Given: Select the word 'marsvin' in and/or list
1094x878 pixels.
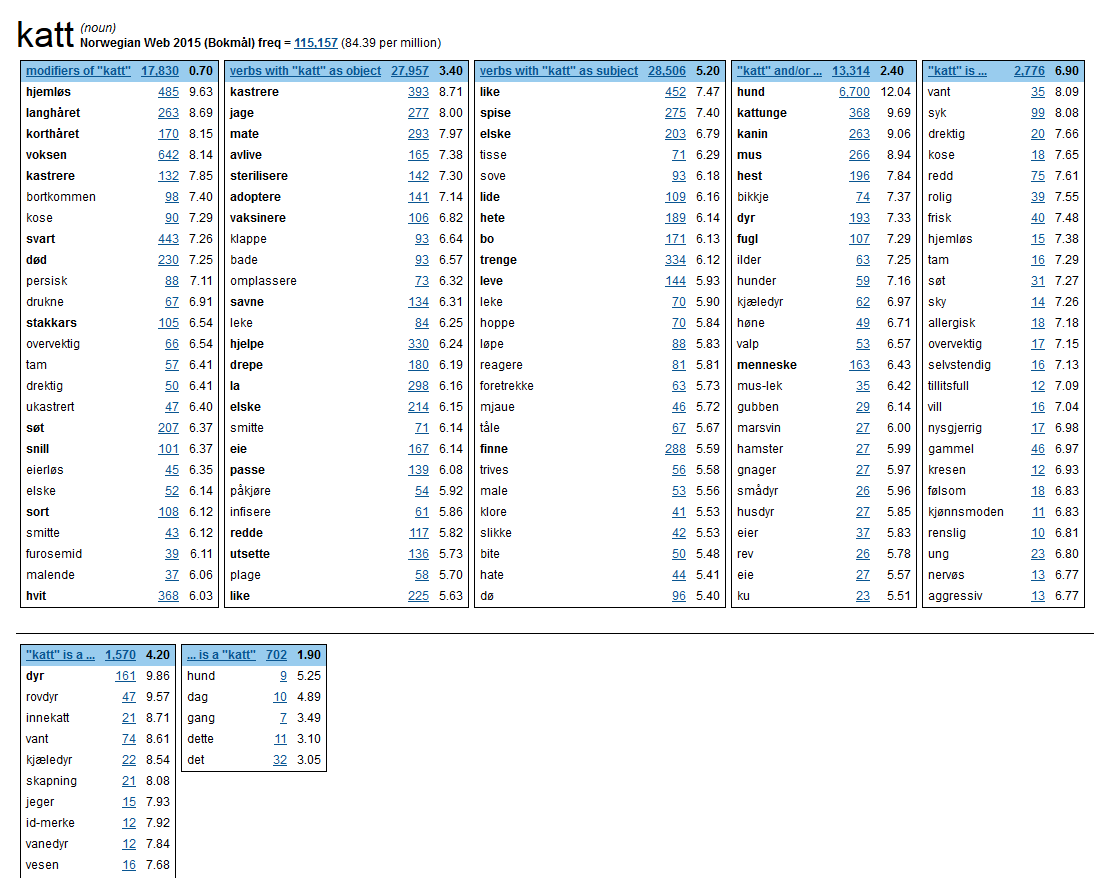Looking at the screenshot, I should [758, 427].
